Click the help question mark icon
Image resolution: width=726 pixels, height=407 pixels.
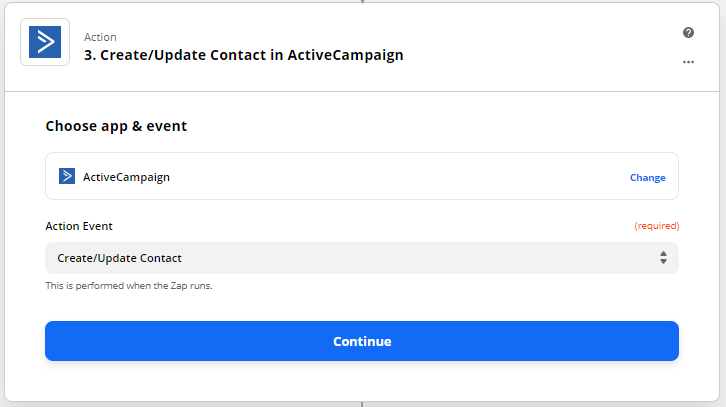coord(688,33)
